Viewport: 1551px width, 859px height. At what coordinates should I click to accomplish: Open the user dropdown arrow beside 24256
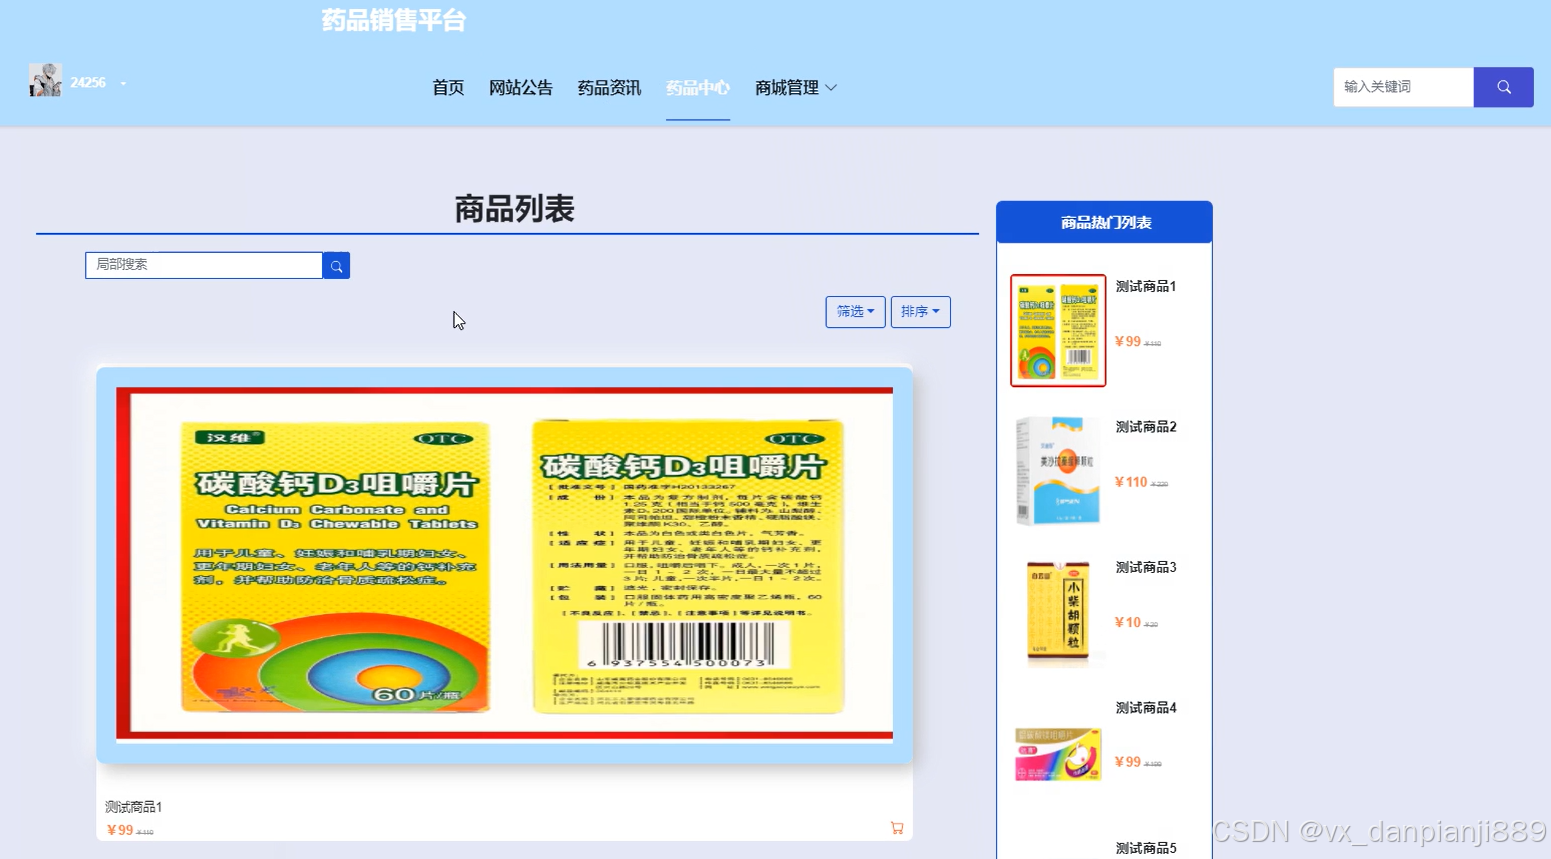click(x=123, y=84)
